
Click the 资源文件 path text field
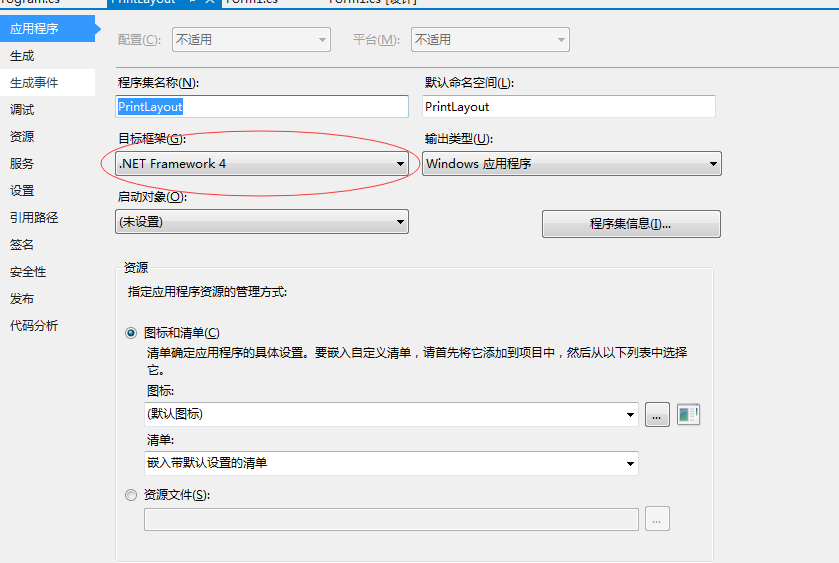point(391,520)
